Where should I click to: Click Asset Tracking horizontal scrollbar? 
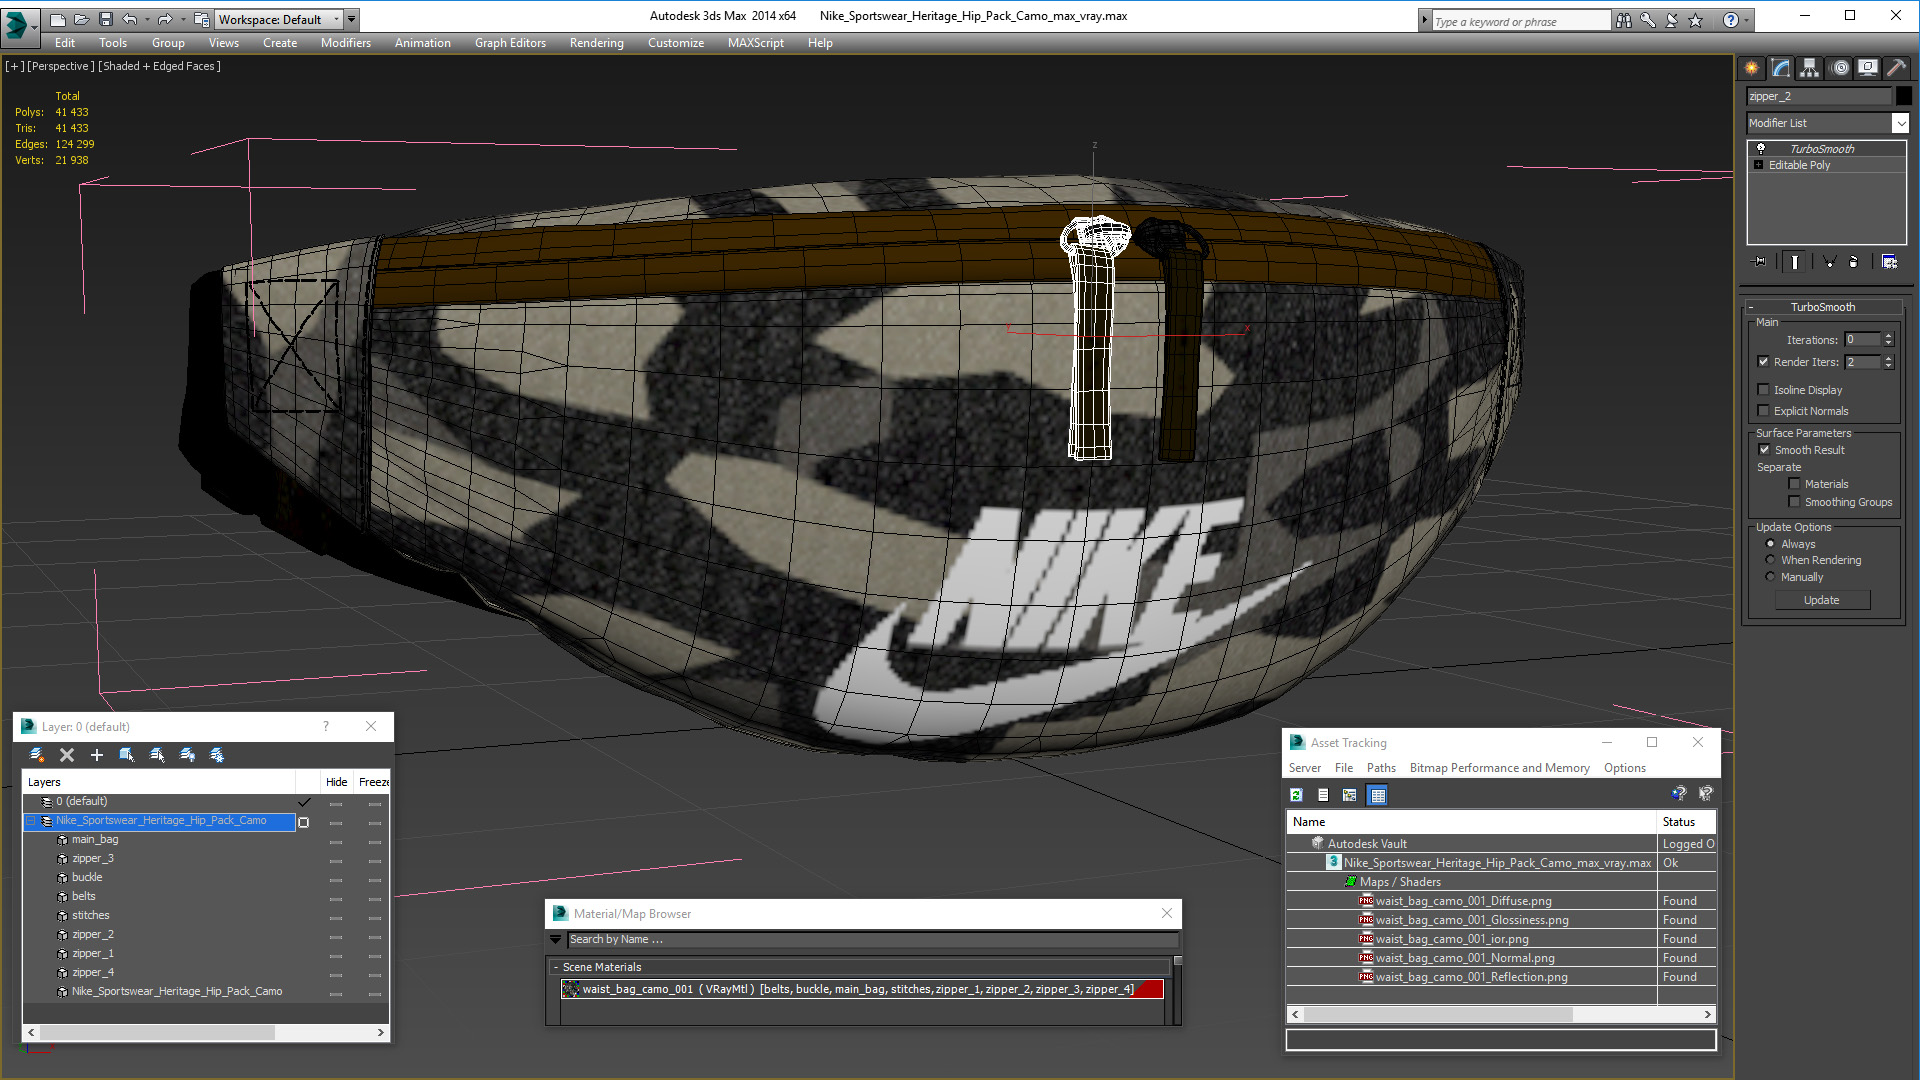coord(1437,1014)
